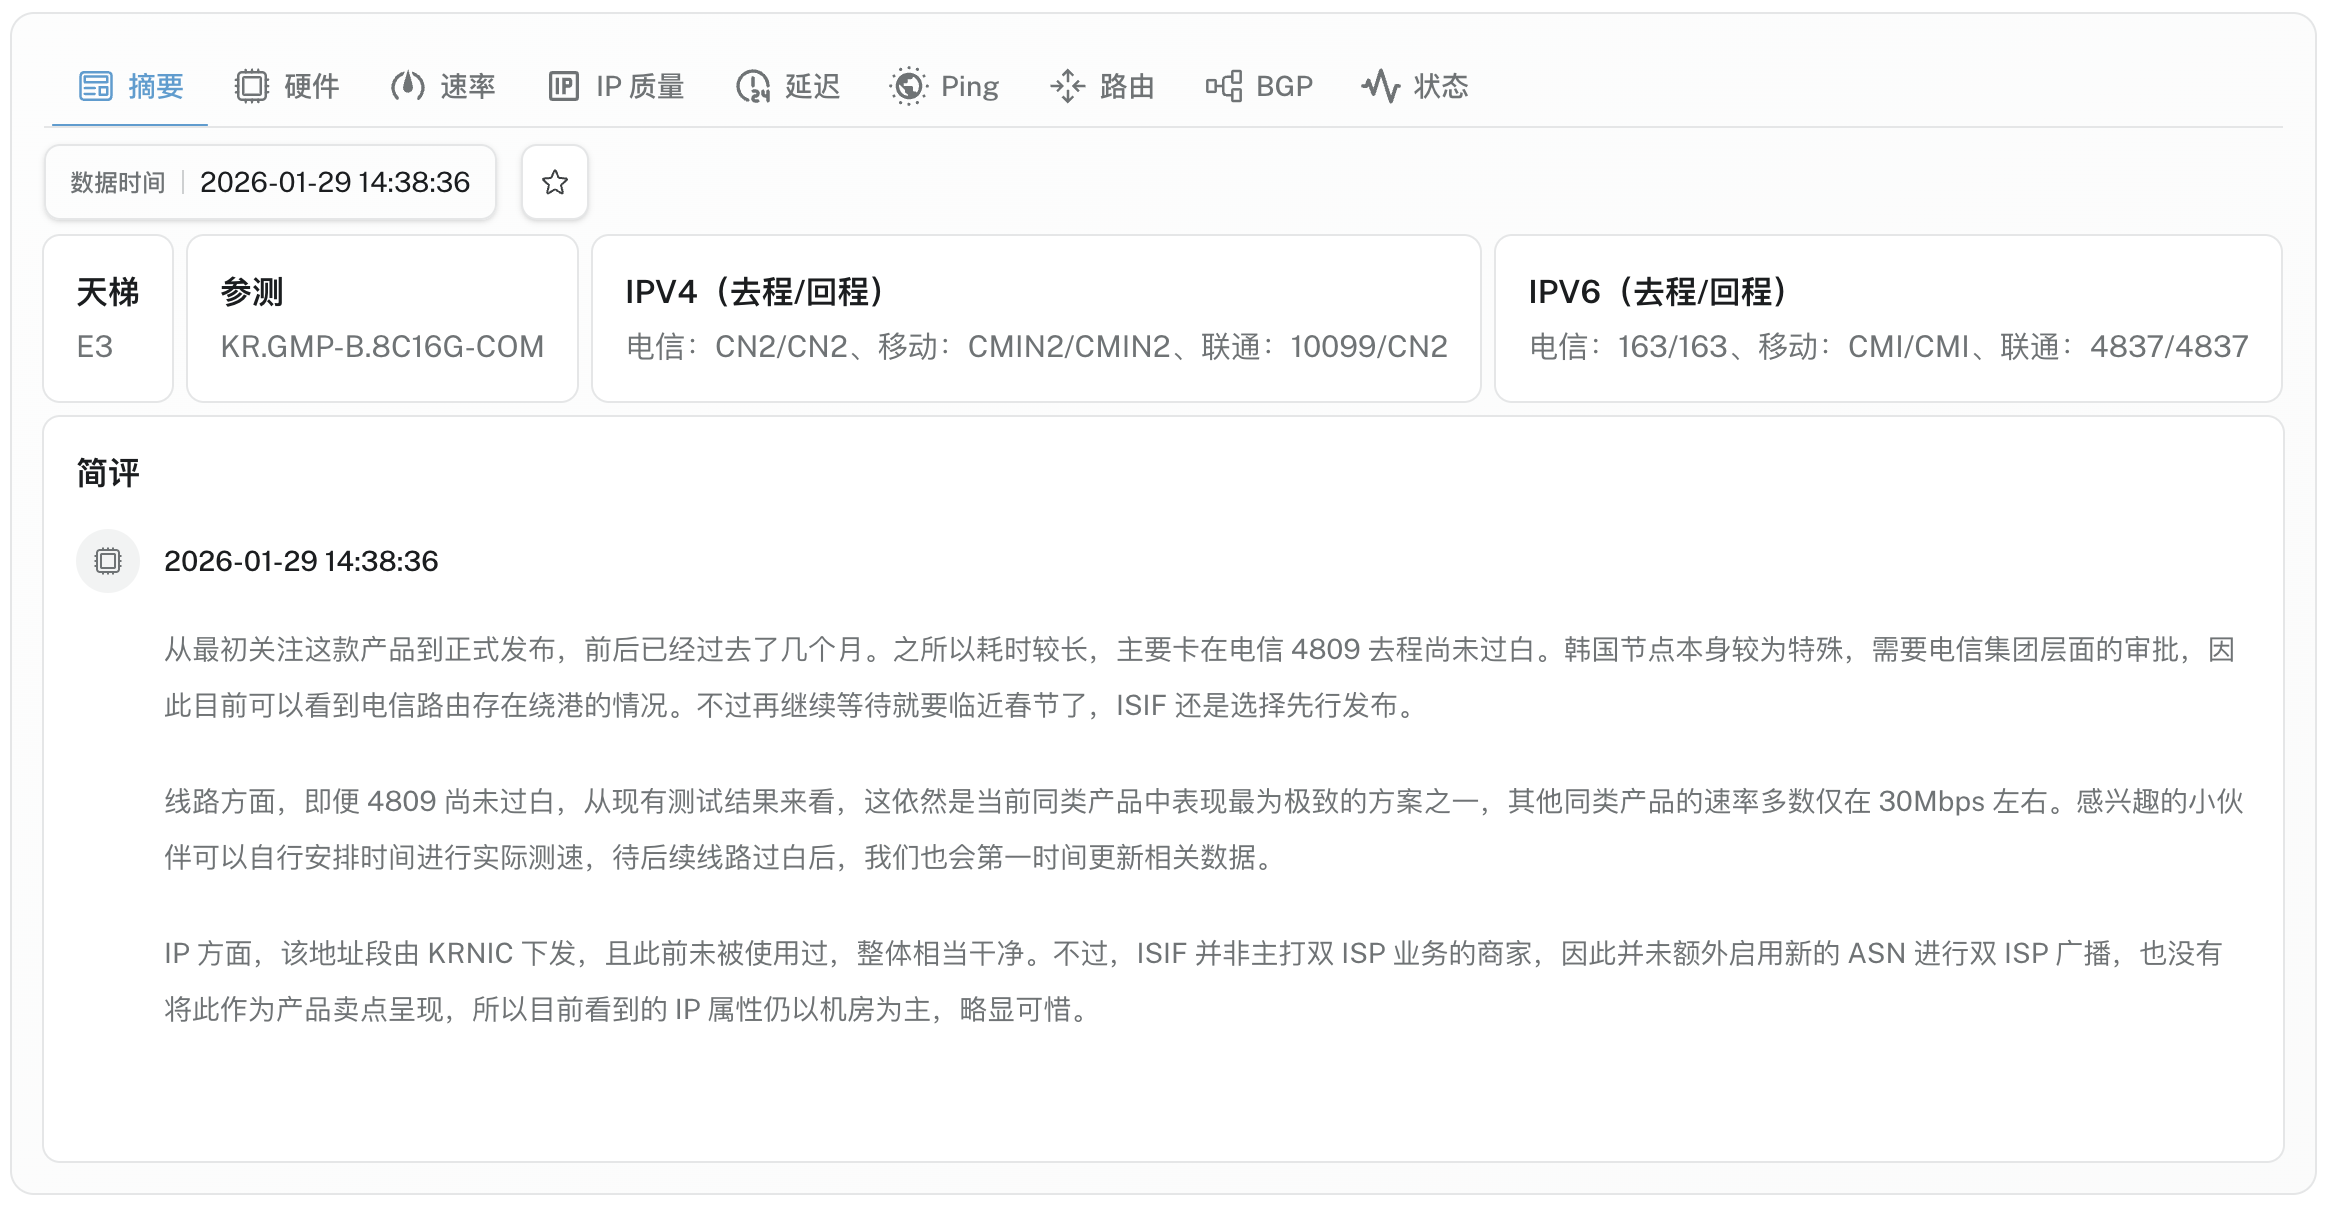The image size is (2328, 1214).
Task: Click the 状态 status pulse icon
Action: click(1381, 87)
